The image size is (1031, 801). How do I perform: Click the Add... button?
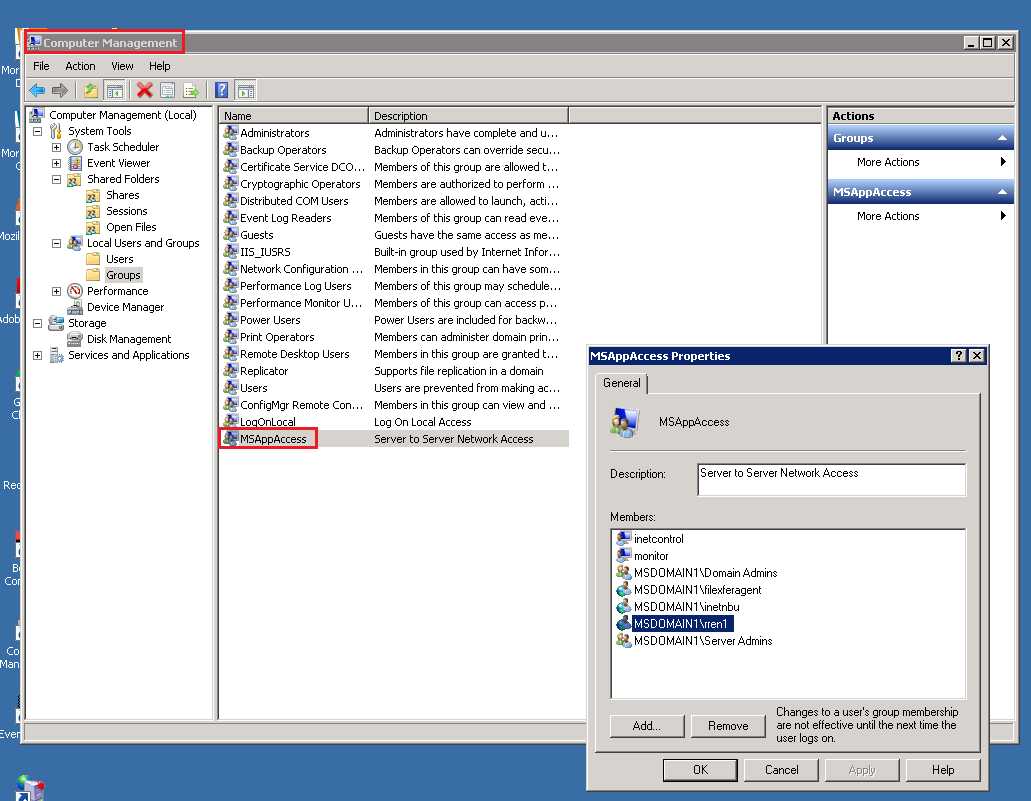[647, 726]
